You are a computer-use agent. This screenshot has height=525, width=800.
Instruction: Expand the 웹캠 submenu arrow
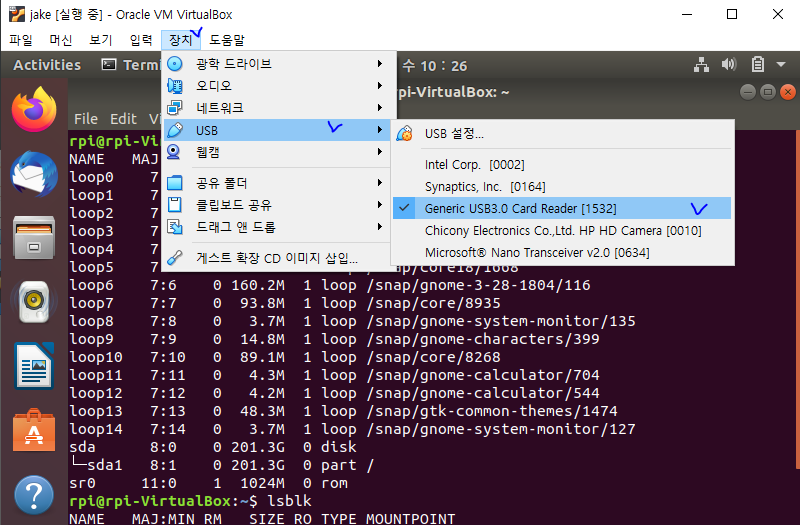point(380,152)
